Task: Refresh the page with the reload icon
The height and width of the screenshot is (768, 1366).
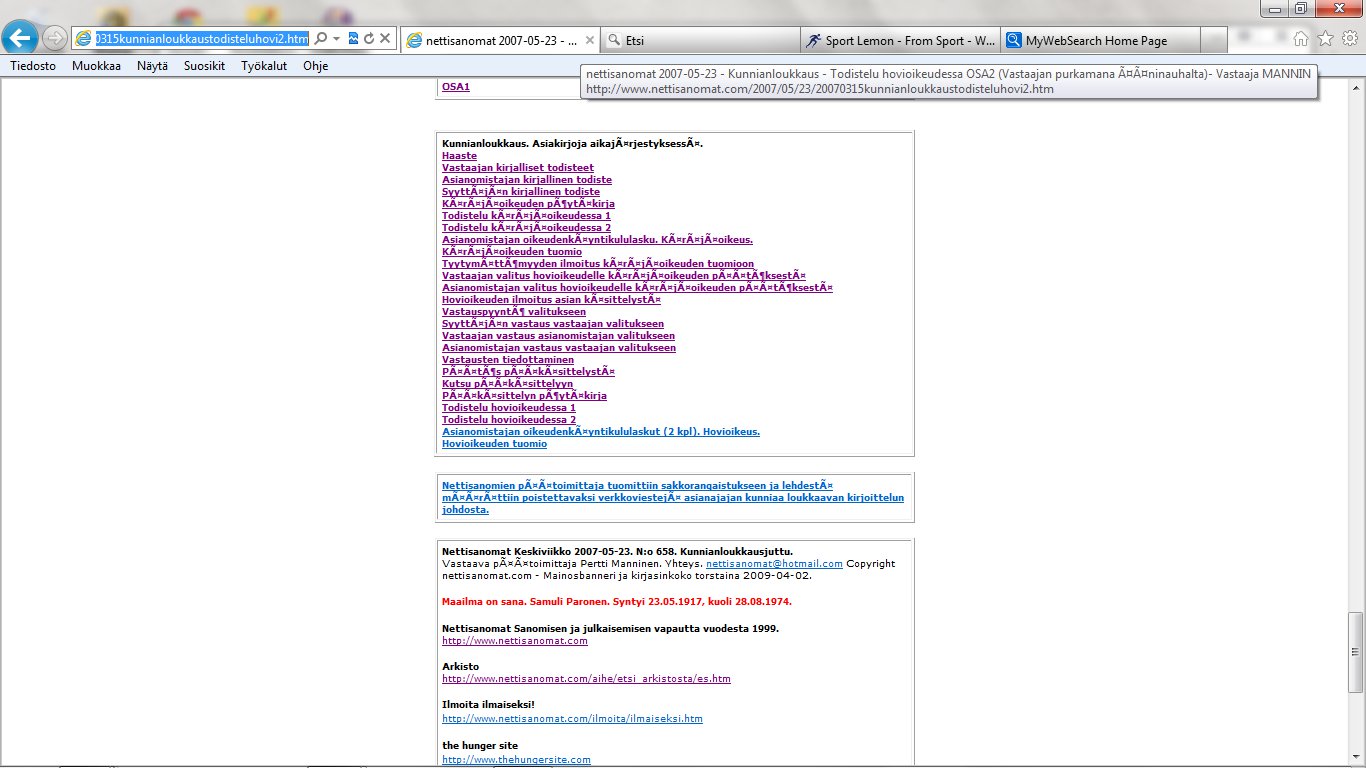Action: pyautogui.click(x=369, y=39)
